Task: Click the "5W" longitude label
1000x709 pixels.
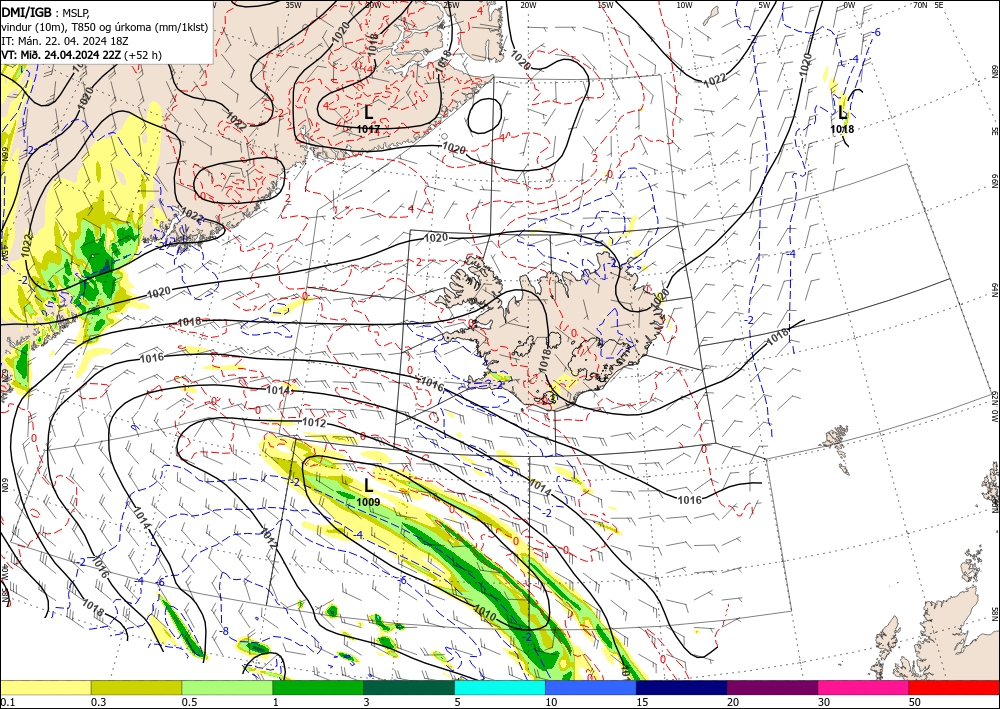Action: [x=764, y=5]
